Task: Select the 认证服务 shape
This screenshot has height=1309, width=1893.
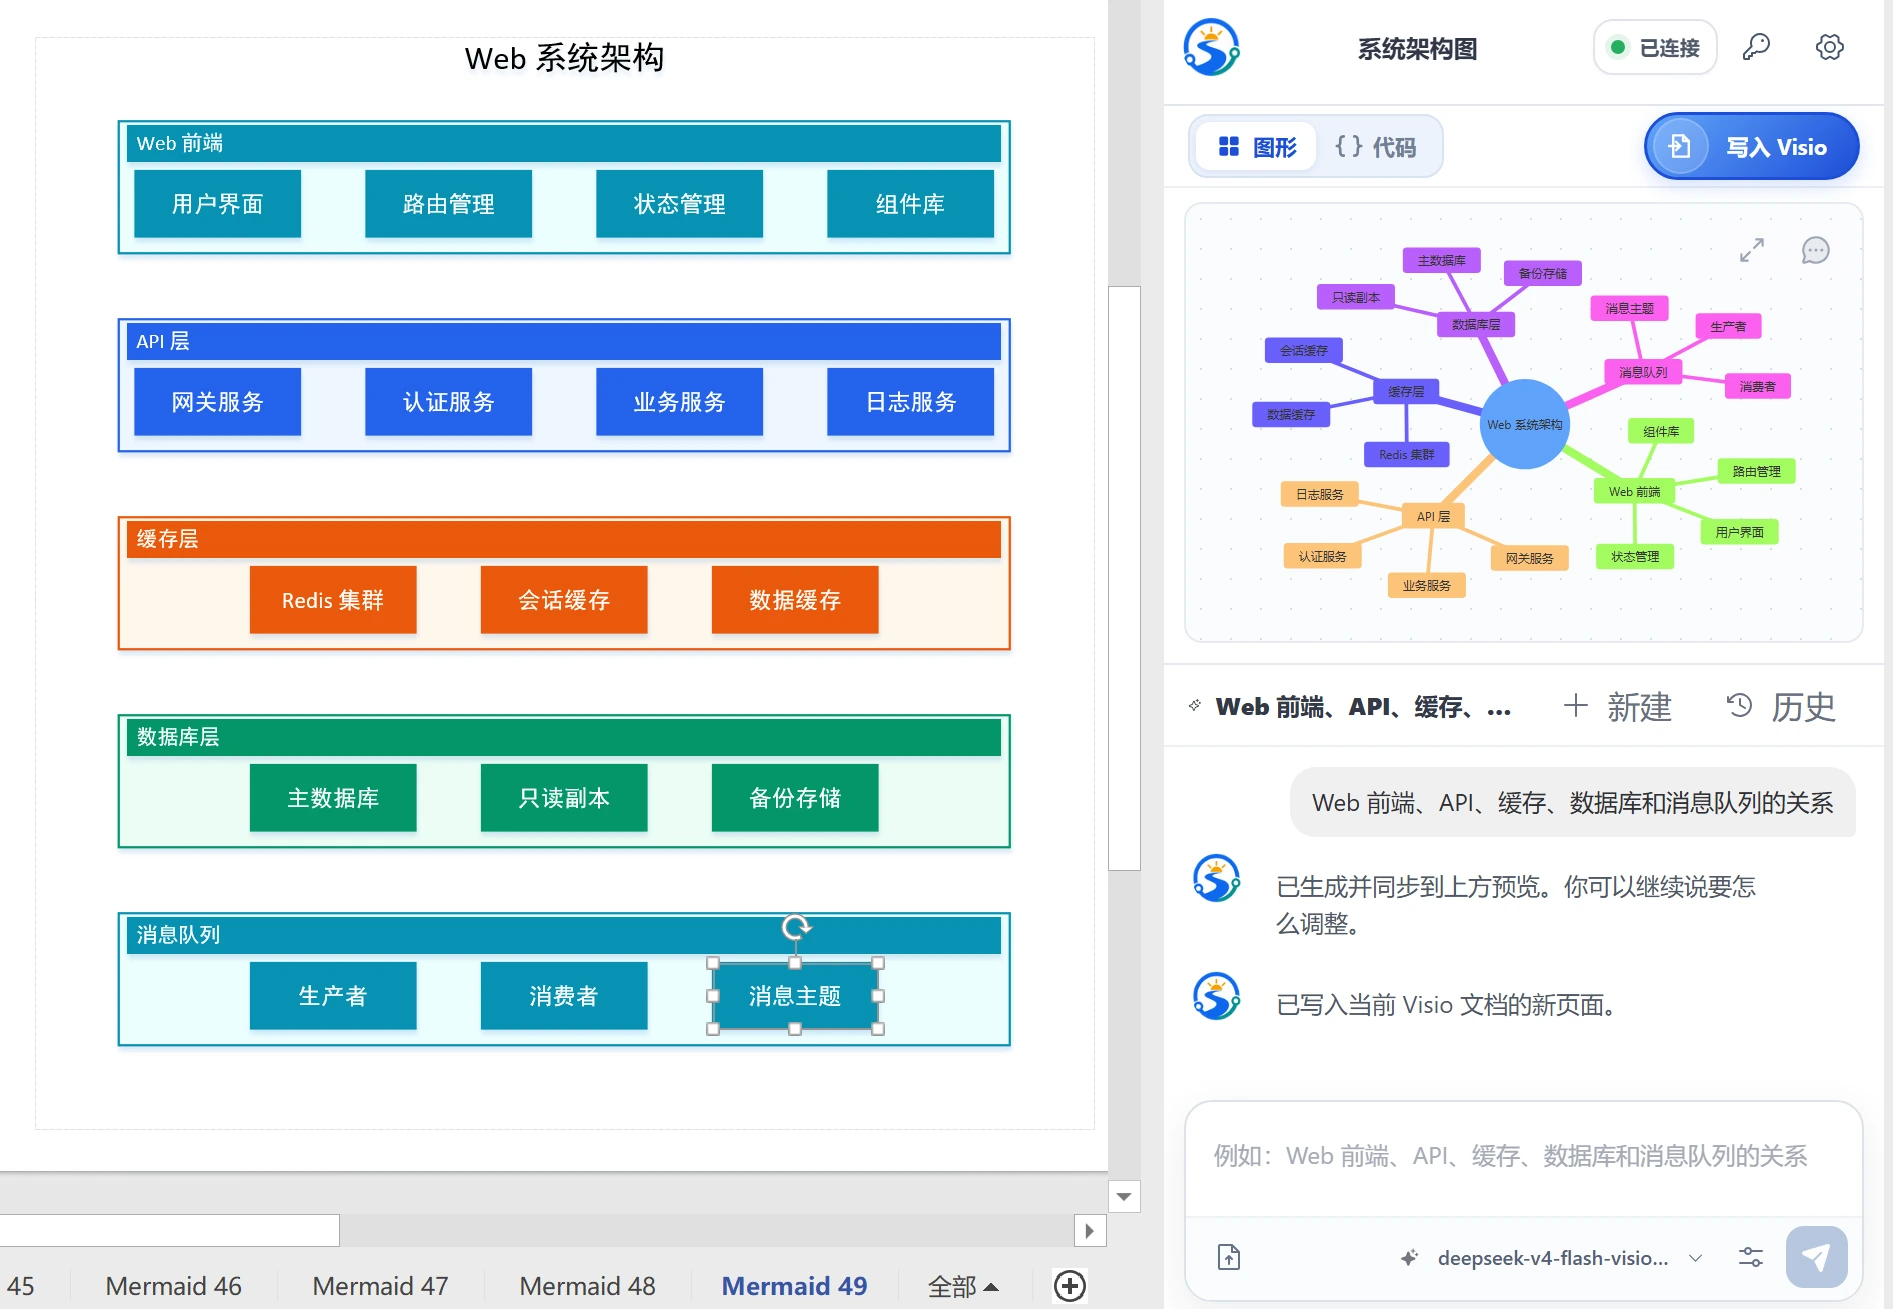Action: pyautogui.click(x=448, y=402)
